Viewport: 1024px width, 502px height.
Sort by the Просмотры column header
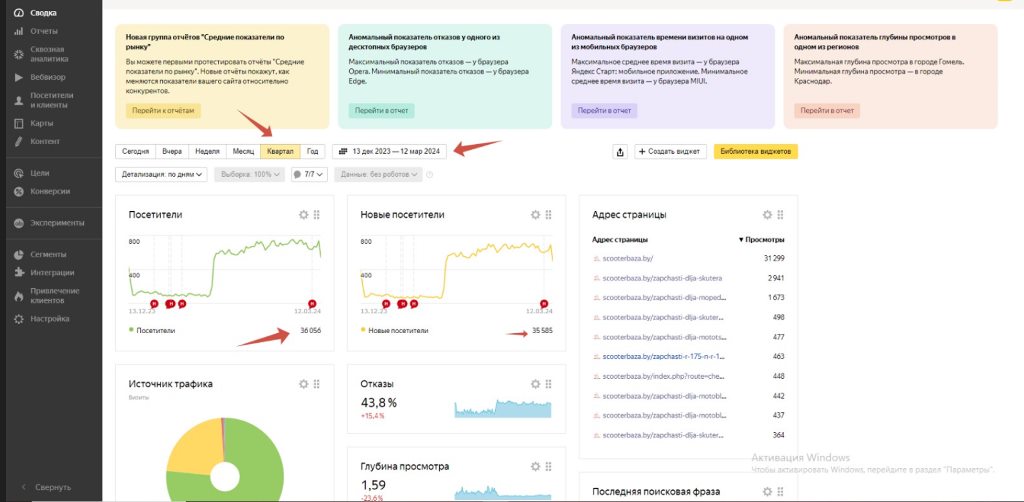click(761, 240)
